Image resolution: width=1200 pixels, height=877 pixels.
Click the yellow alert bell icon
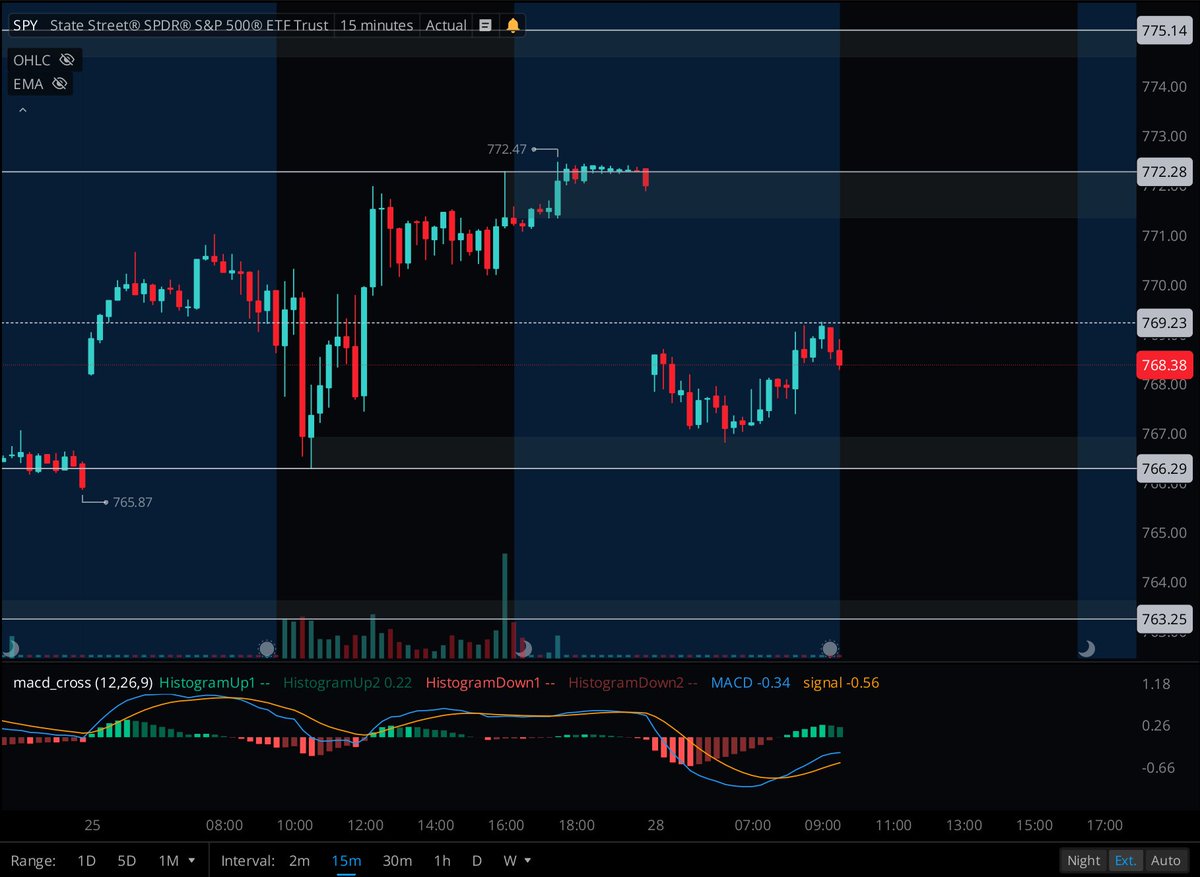point(513,25)
